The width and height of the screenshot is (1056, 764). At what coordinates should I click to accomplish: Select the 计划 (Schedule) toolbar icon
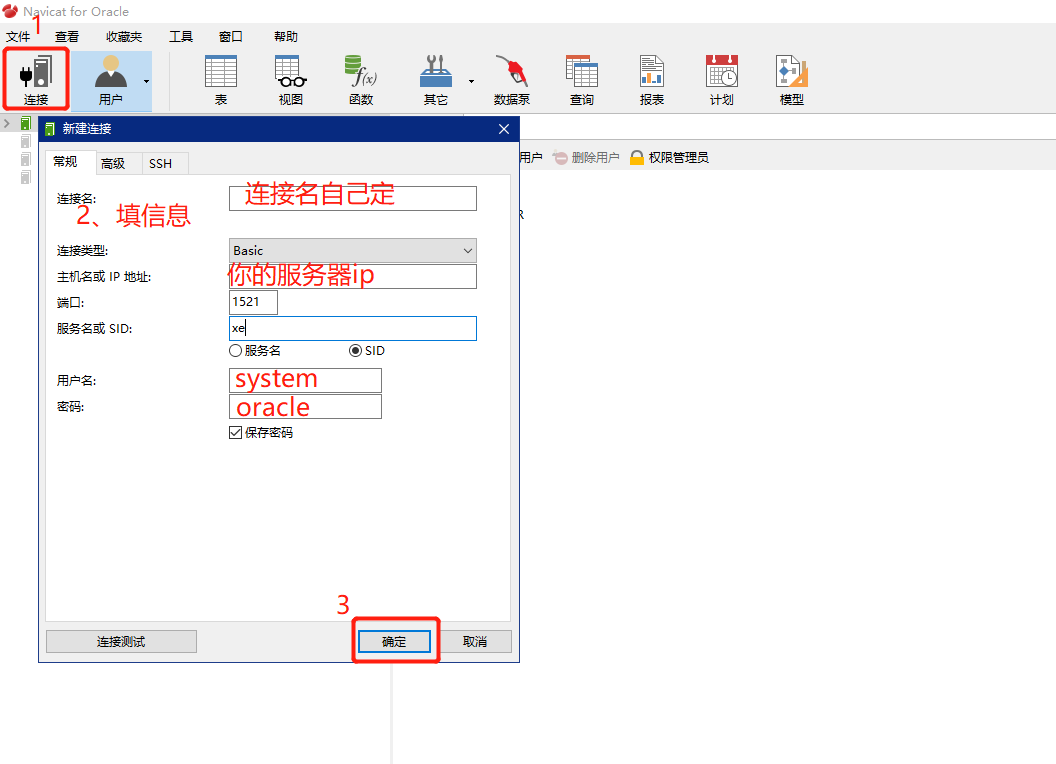[721, 79]
